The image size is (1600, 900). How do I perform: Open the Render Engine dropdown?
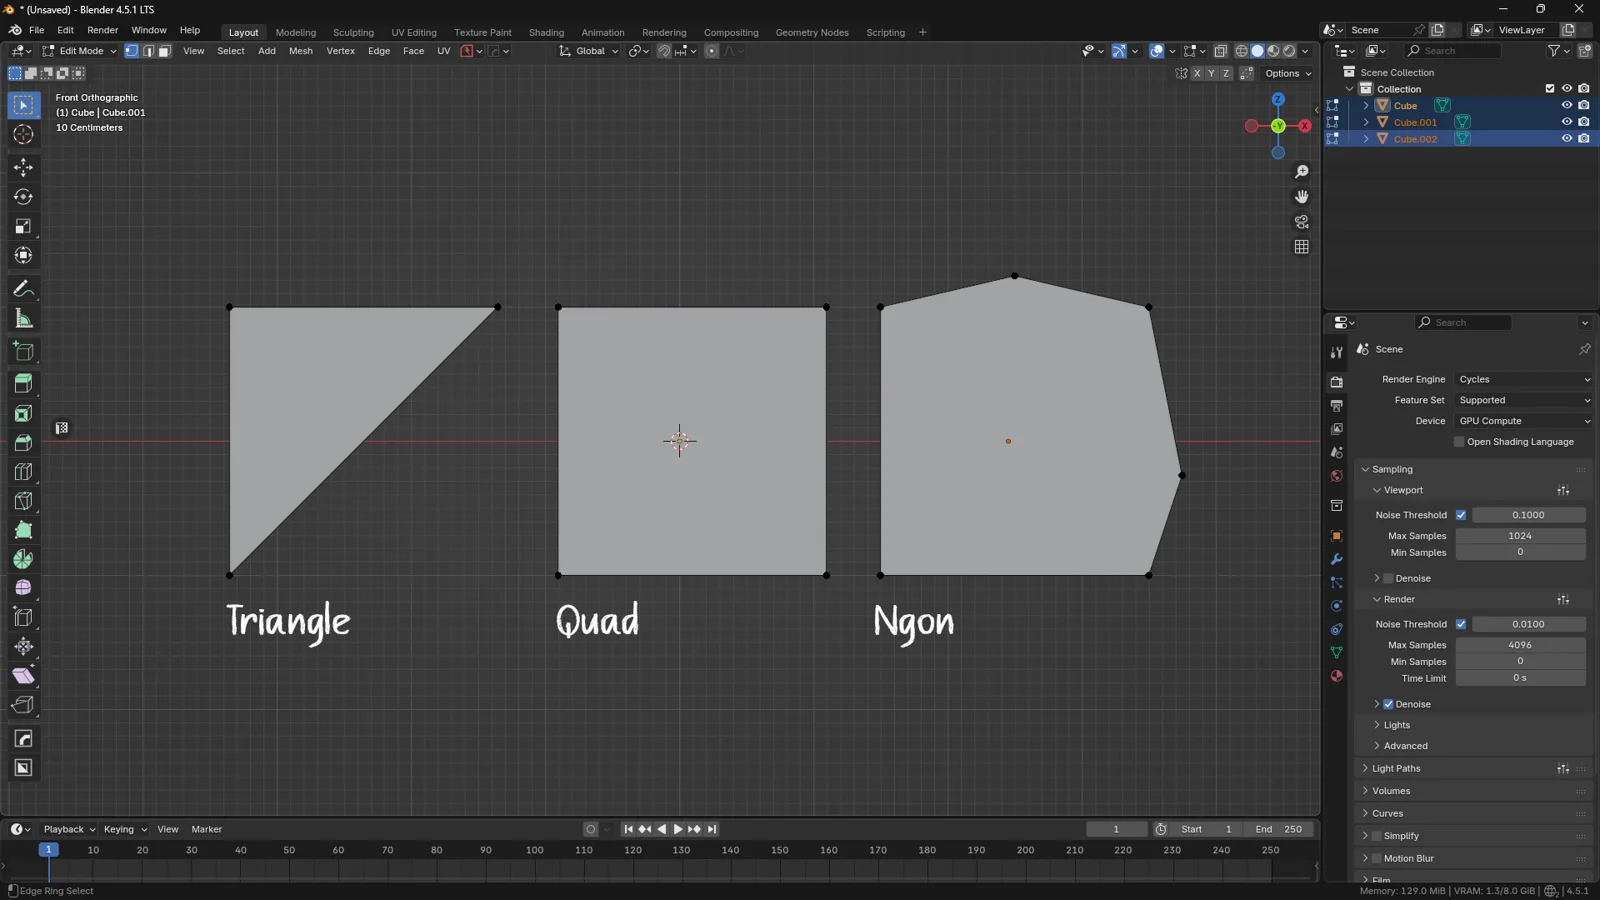point(1523,379)
